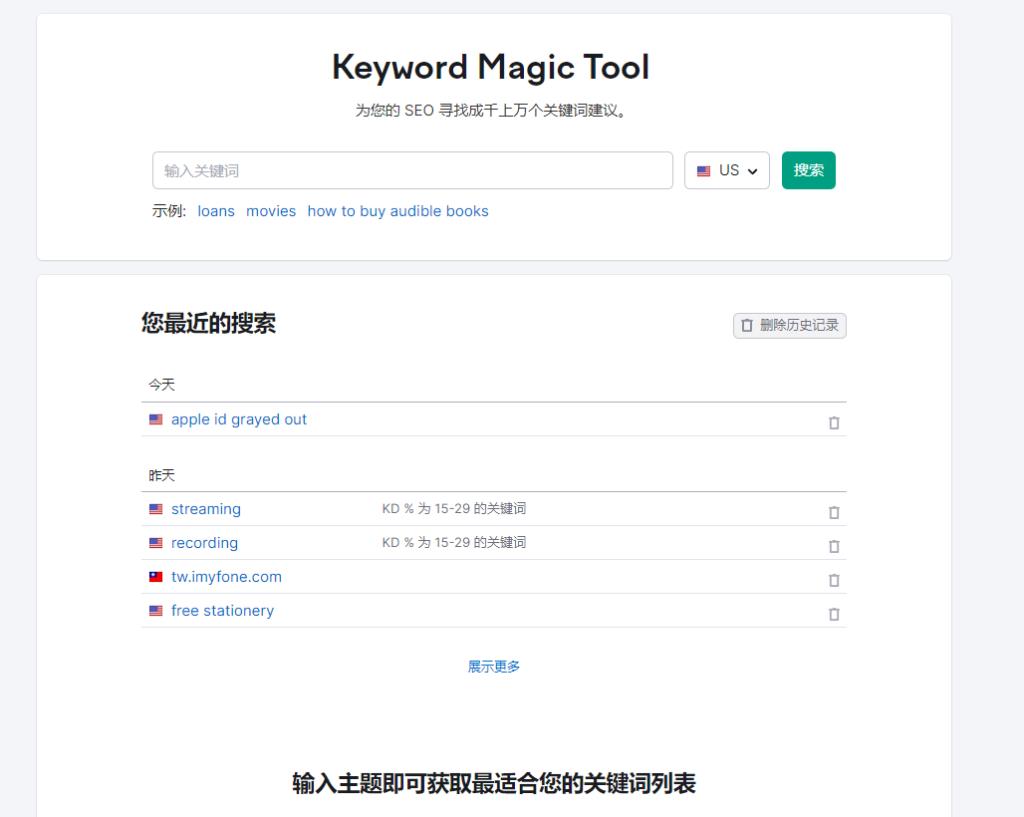Open the recent search 'free stationery'
This screenshot has width=1024, height=817.
point(223,611)
